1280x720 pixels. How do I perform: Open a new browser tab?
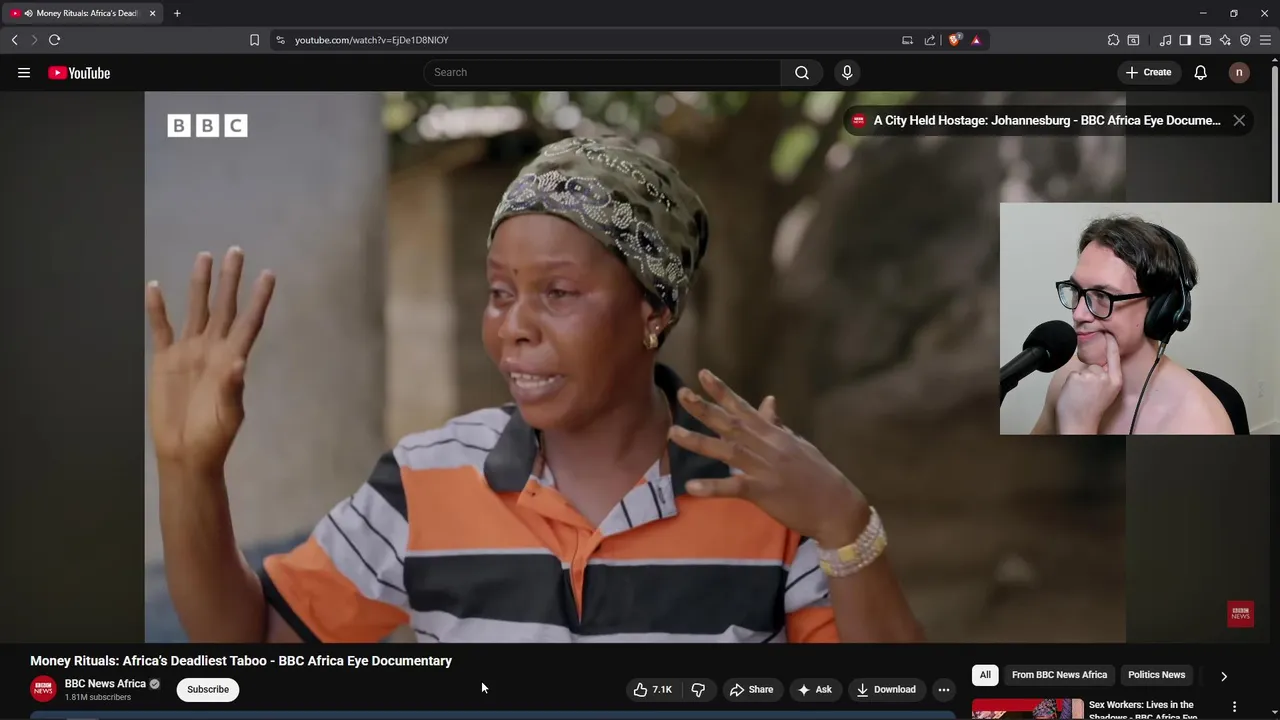click(177, 13)
